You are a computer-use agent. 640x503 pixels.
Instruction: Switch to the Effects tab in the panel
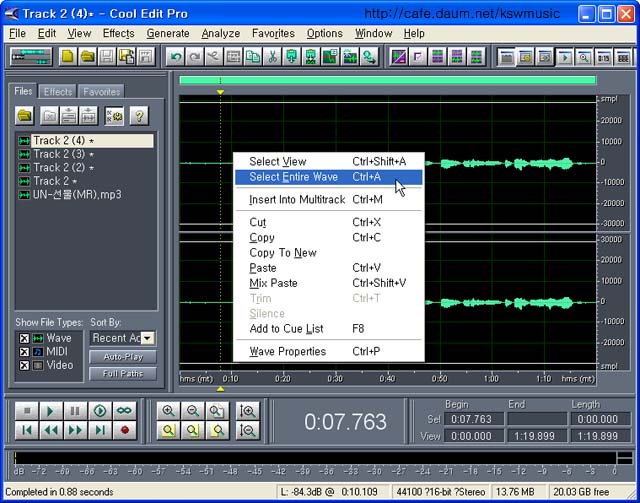(58, 92)
